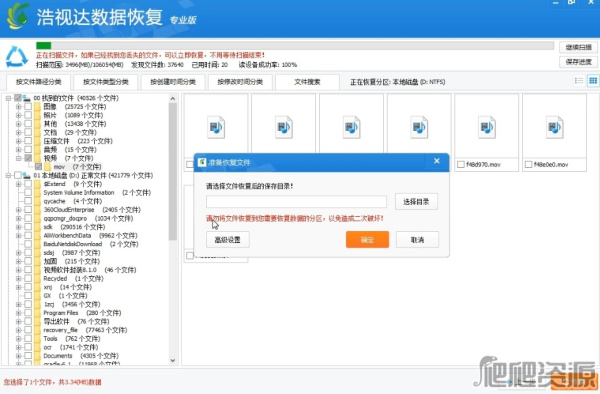Click the 保存进度 button

point(578,62)
